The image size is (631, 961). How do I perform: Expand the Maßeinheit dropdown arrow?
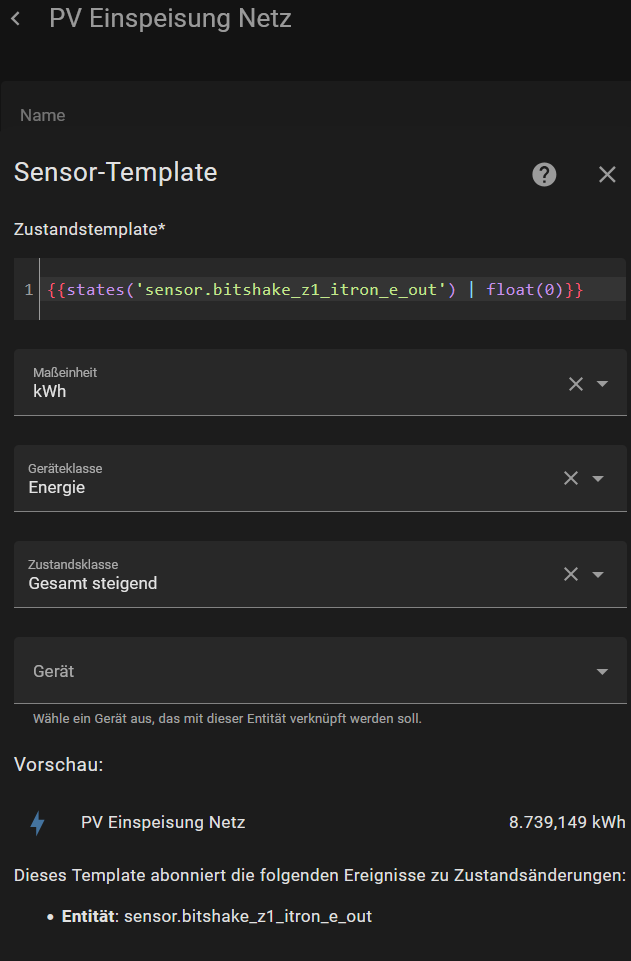602,384
